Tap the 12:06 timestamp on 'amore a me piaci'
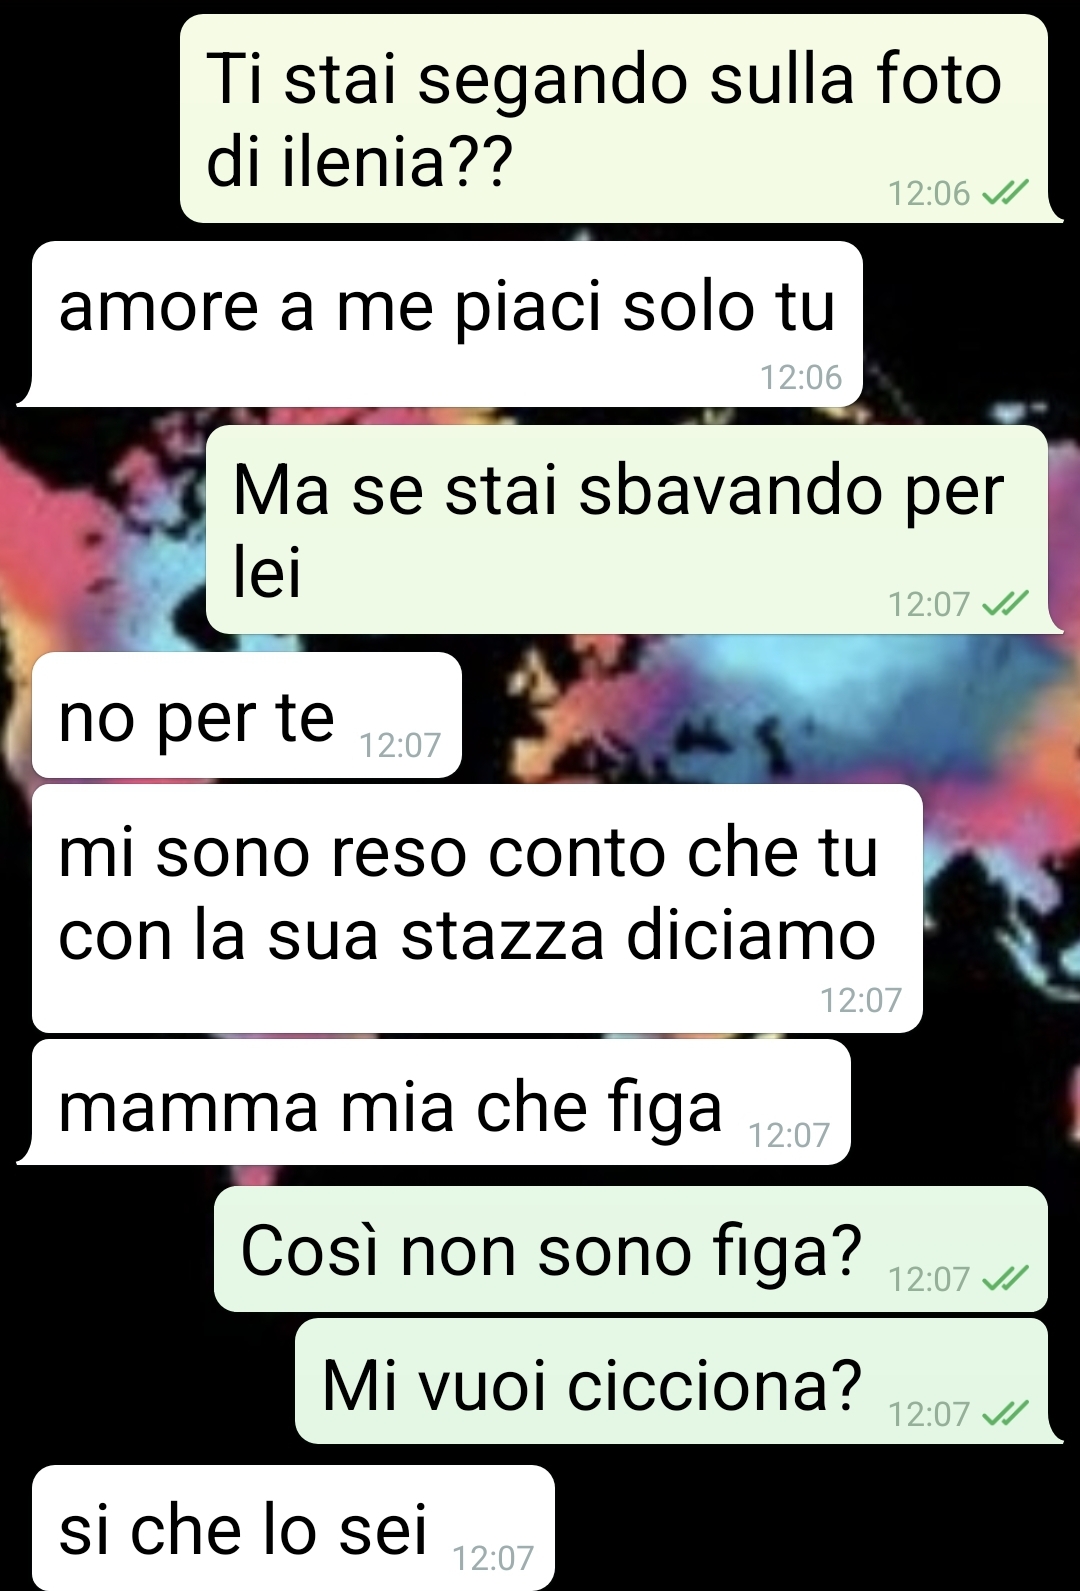Screen dimensions: 1080x1591 coord(801,378)
